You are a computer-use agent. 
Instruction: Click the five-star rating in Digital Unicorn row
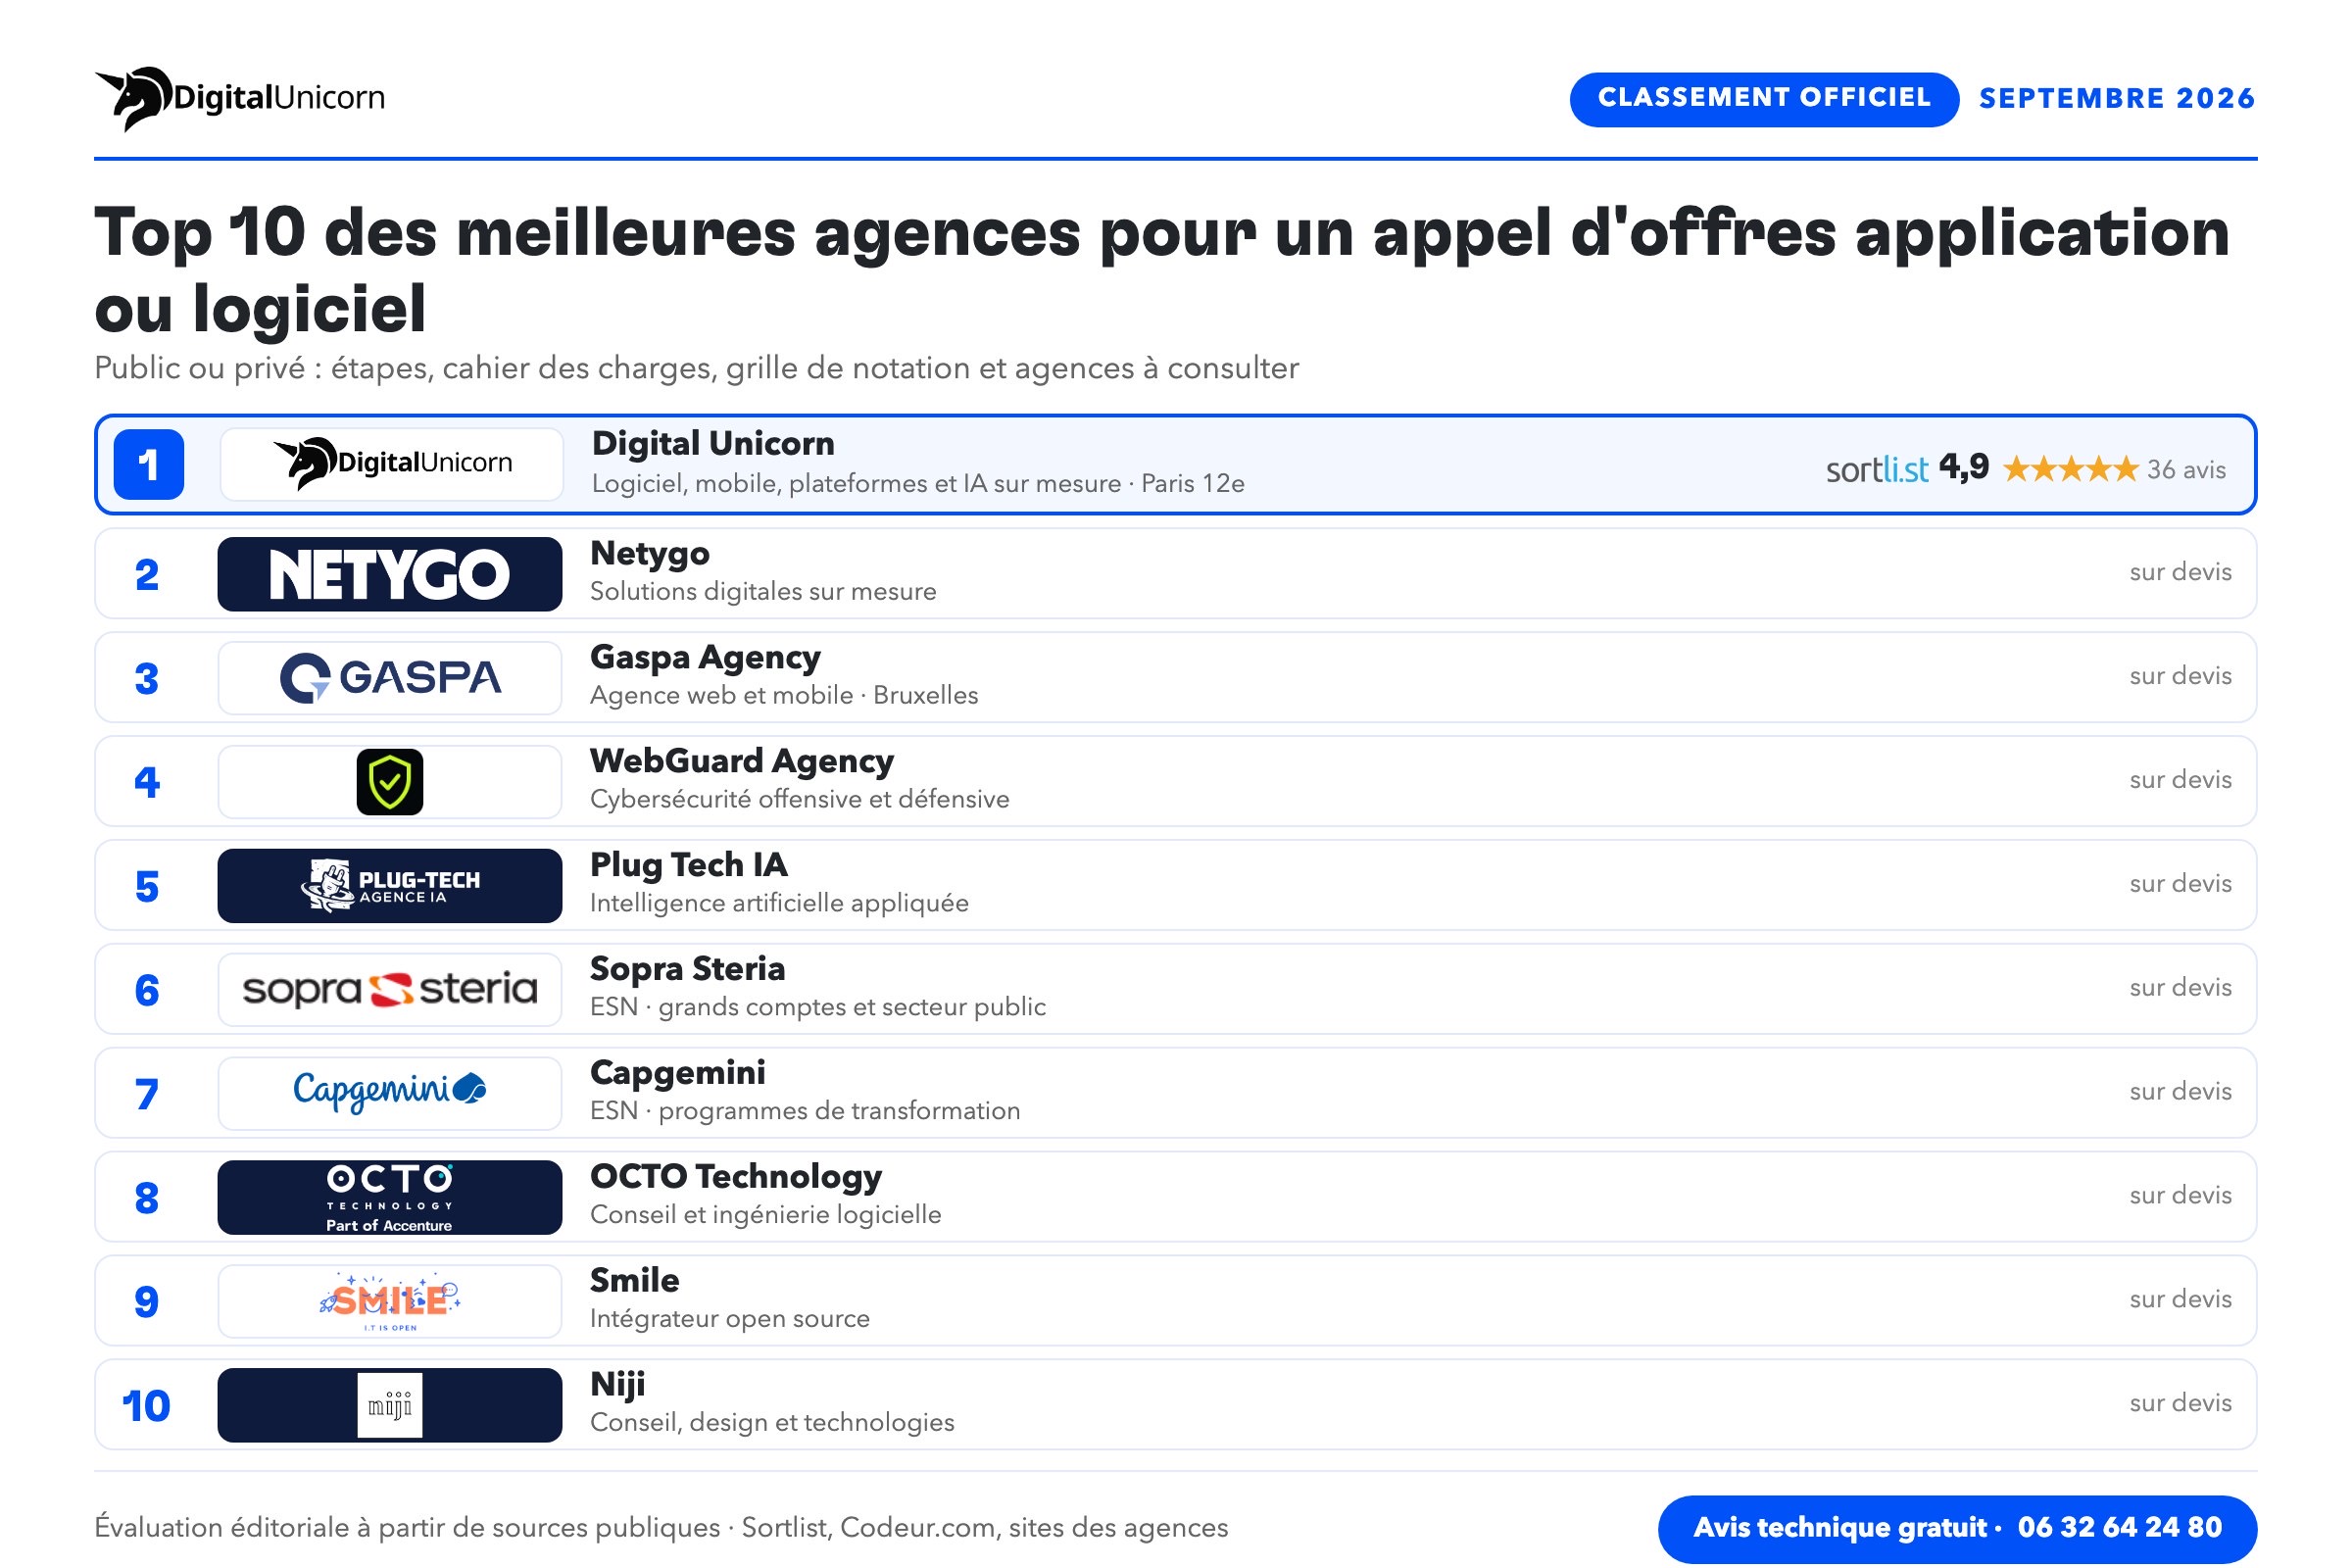(2070, 469)
